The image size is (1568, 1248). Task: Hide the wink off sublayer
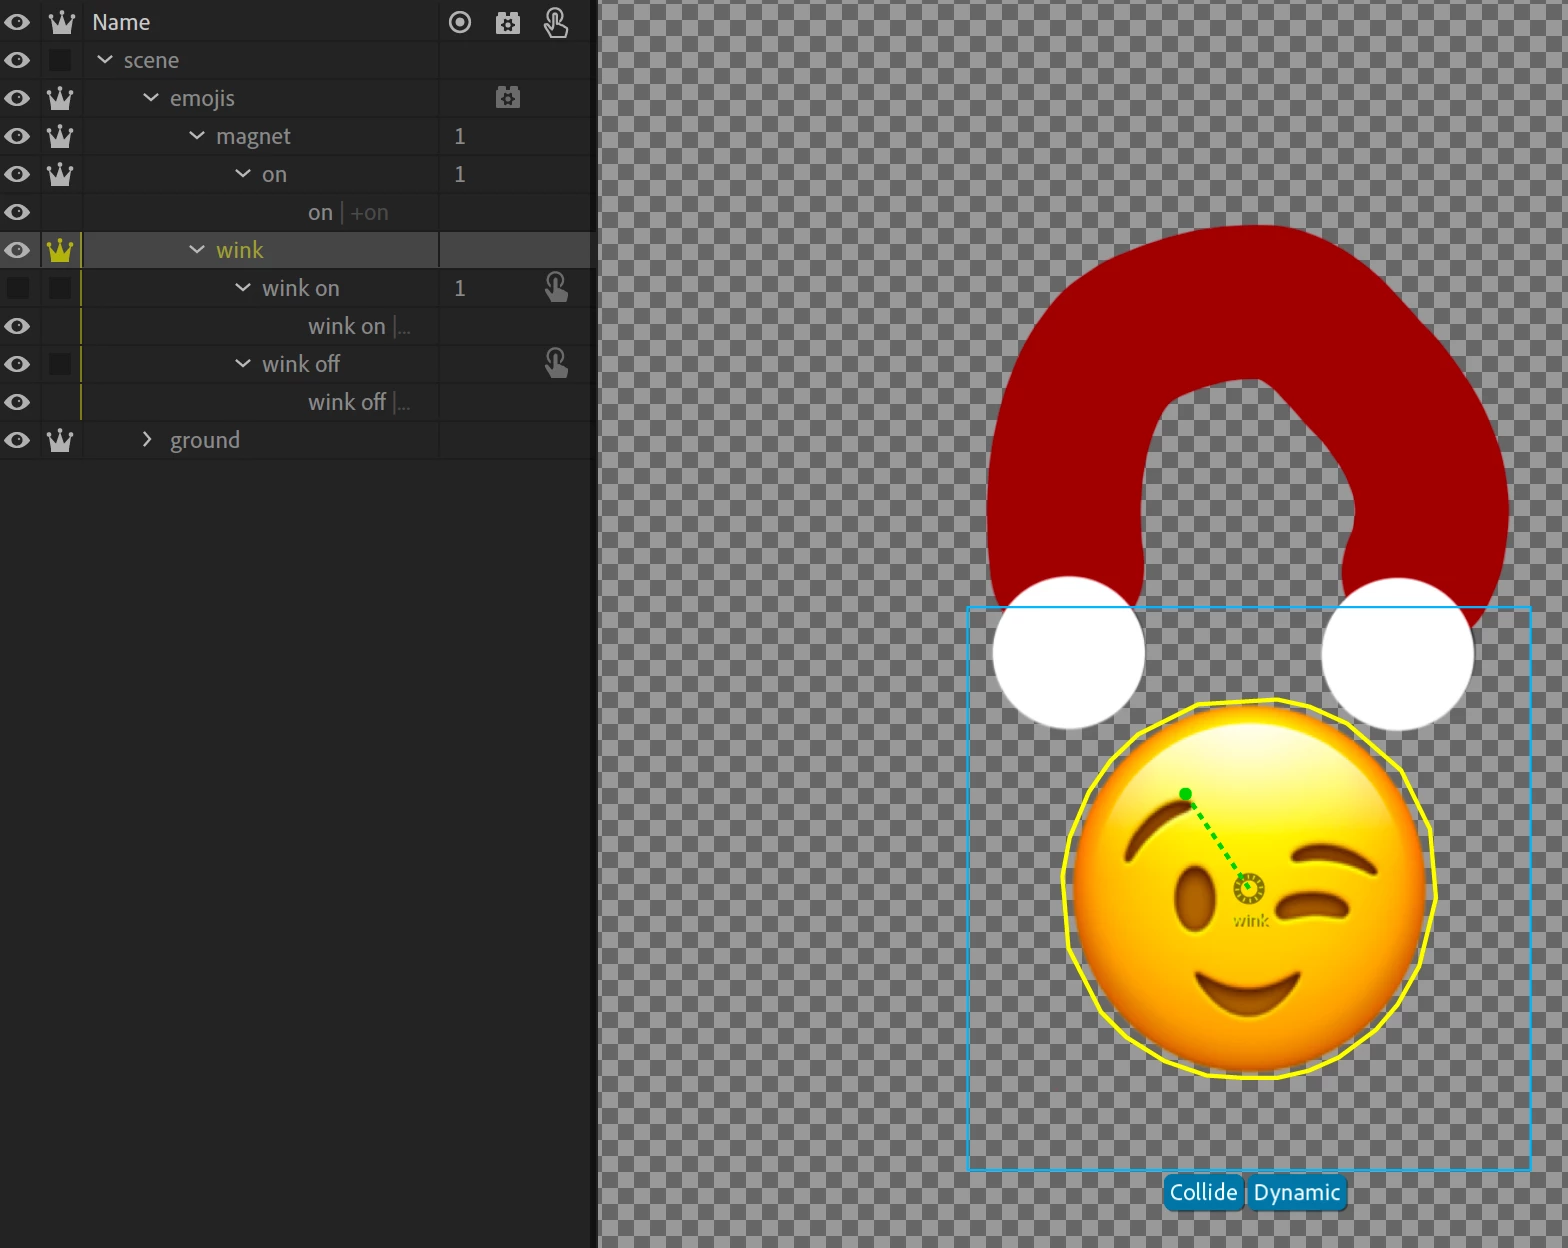tap(17, 402)
